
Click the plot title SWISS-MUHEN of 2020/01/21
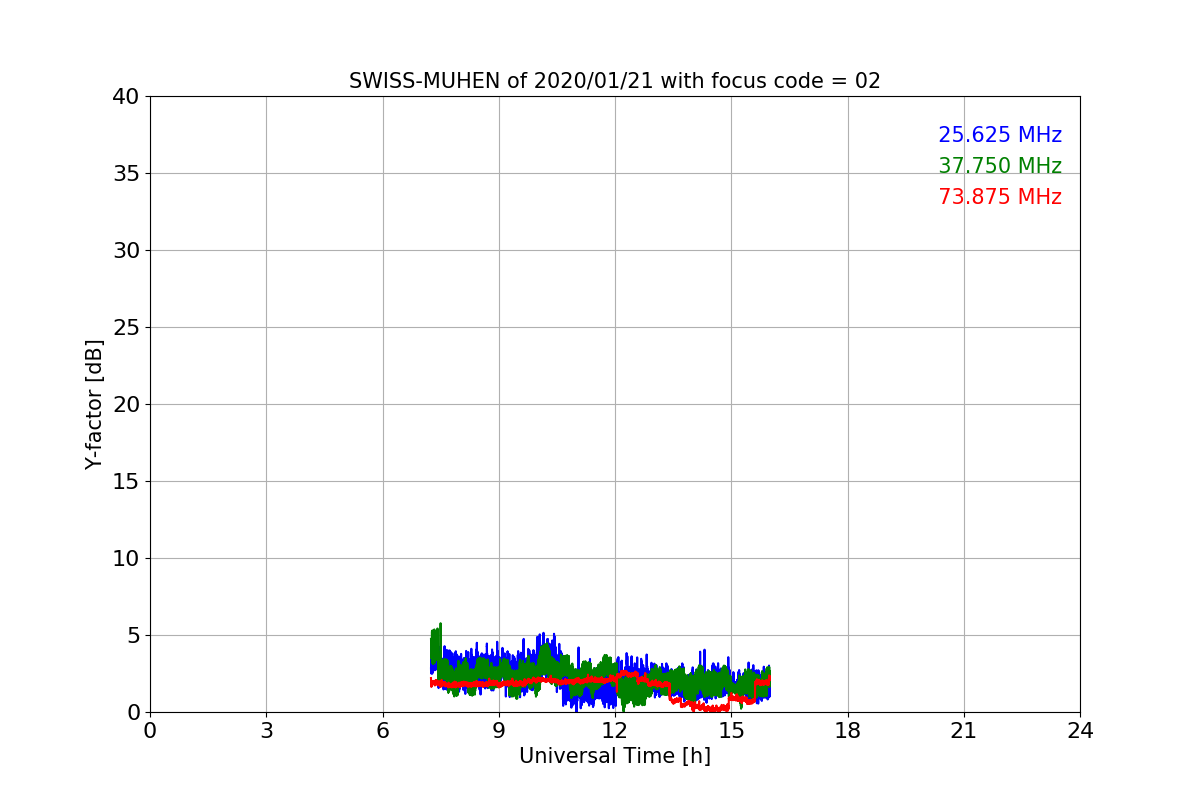point(614,81)
